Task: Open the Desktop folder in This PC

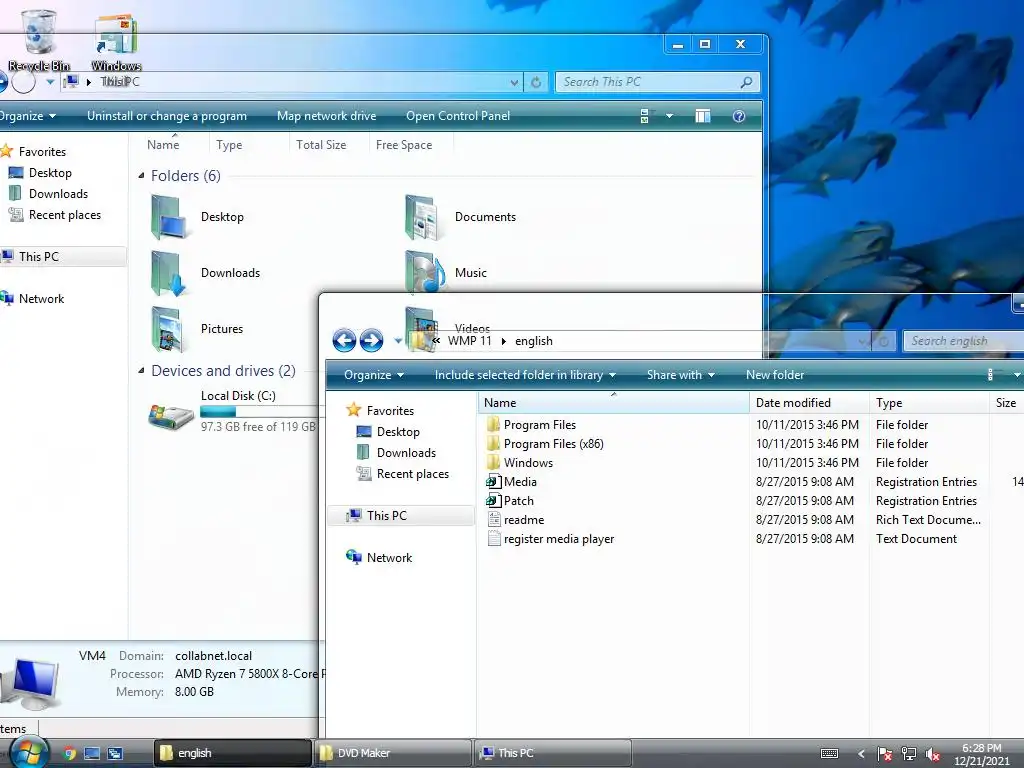Action: [x=197, y=217]
